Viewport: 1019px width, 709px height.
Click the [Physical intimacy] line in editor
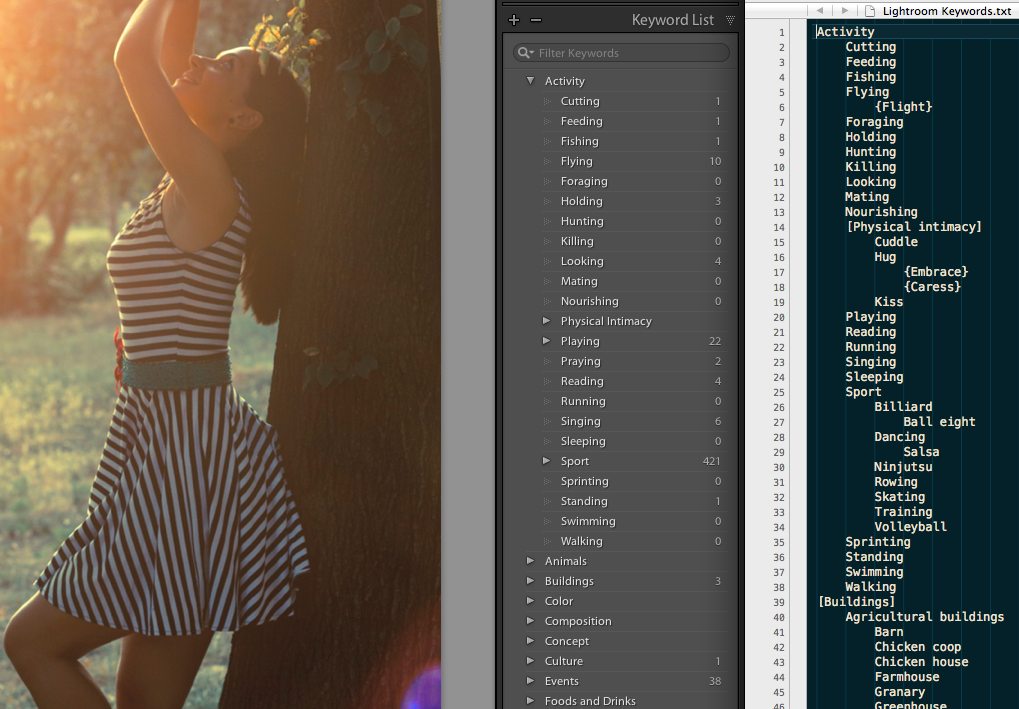click(x=914, y=227)
